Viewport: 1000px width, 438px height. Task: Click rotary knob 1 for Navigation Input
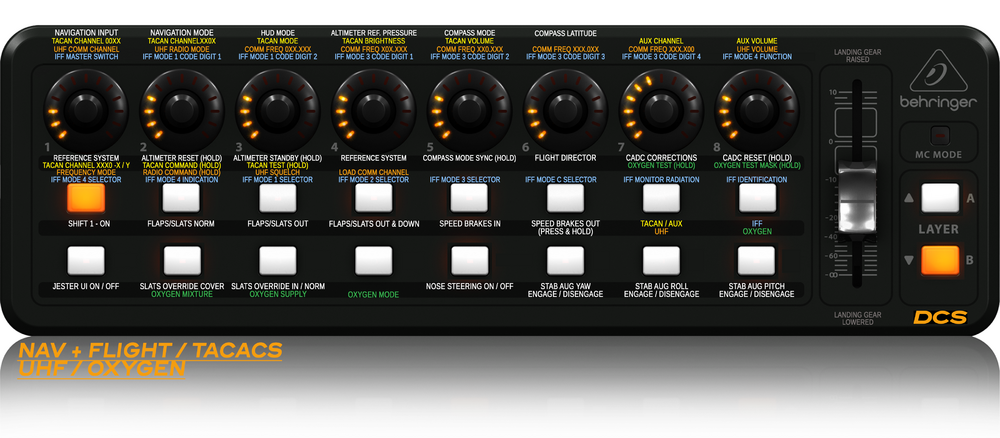[x=85, y=109]
